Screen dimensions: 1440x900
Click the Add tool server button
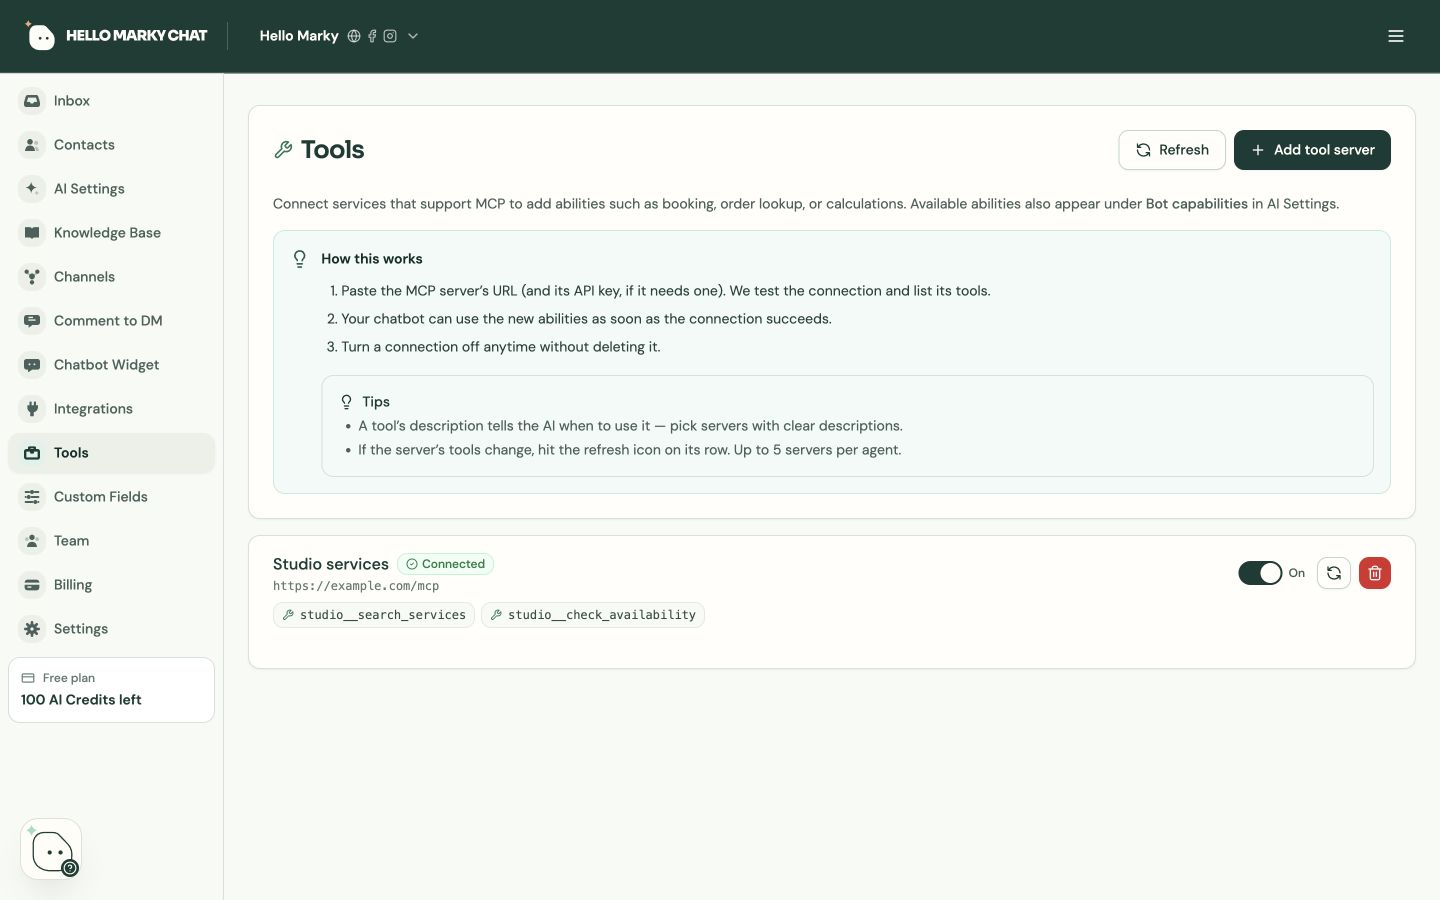1312,150
